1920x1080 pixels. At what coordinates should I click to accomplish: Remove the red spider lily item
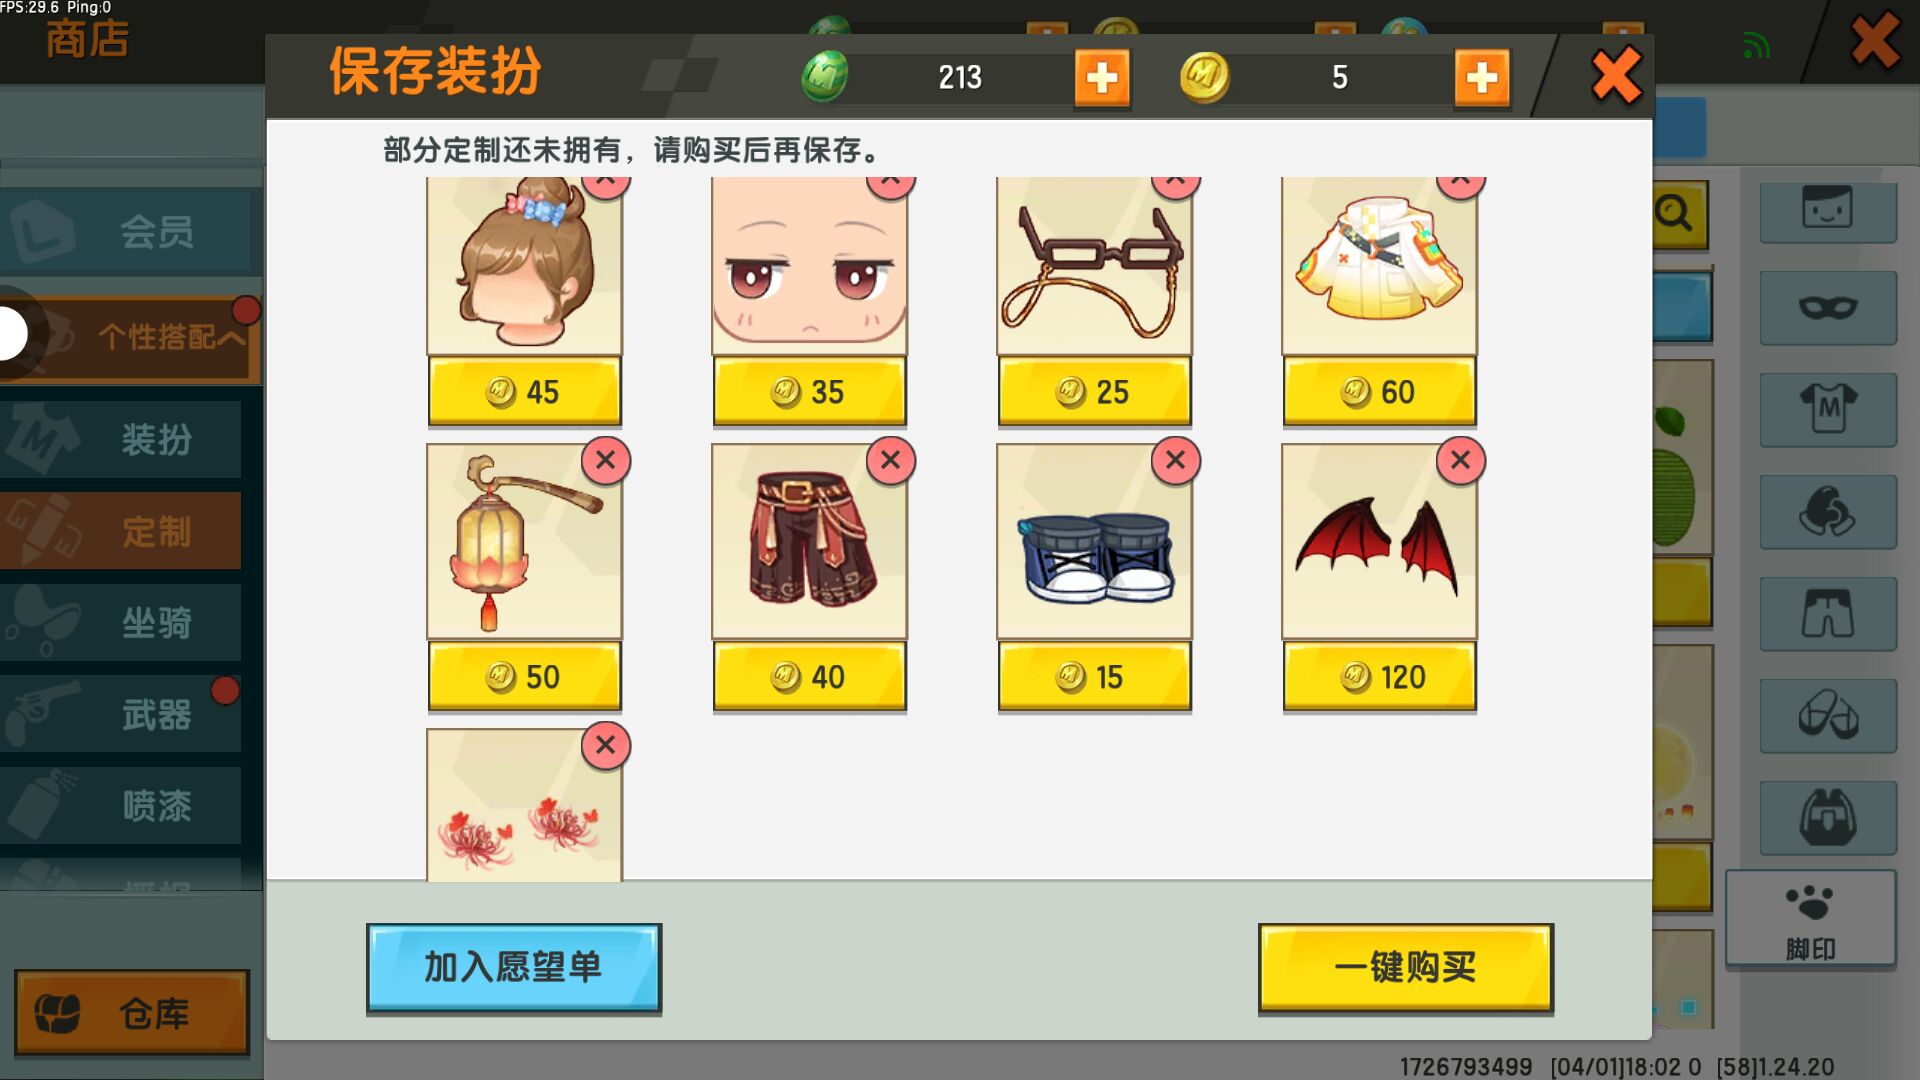[x=605, y=746]
